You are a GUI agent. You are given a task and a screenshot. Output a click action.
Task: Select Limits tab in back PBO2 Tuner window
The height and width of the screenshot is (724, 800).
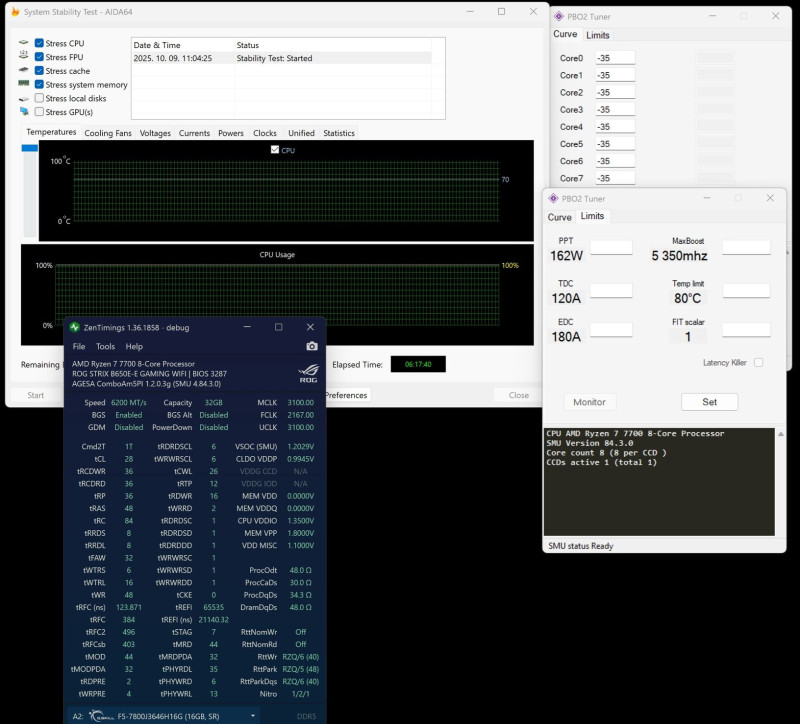pos(597,35)
